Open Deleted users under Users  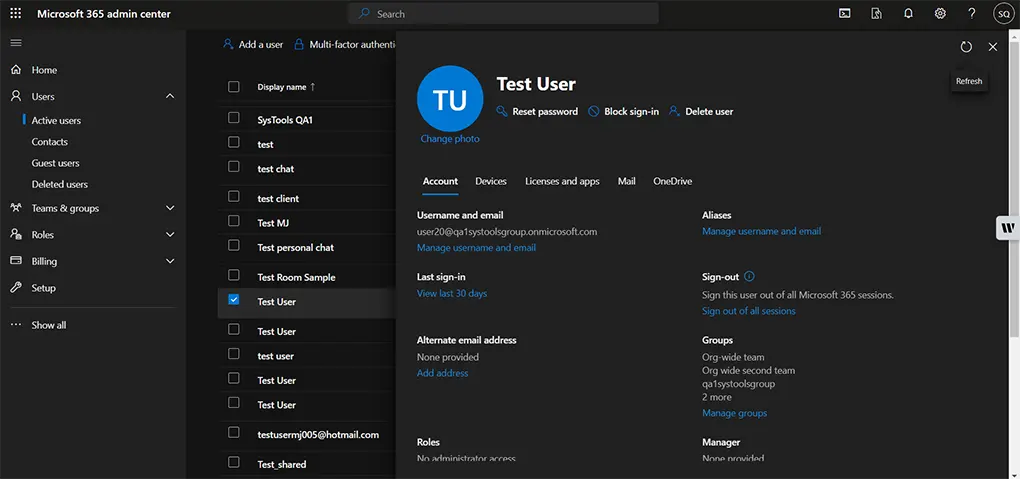59,184
